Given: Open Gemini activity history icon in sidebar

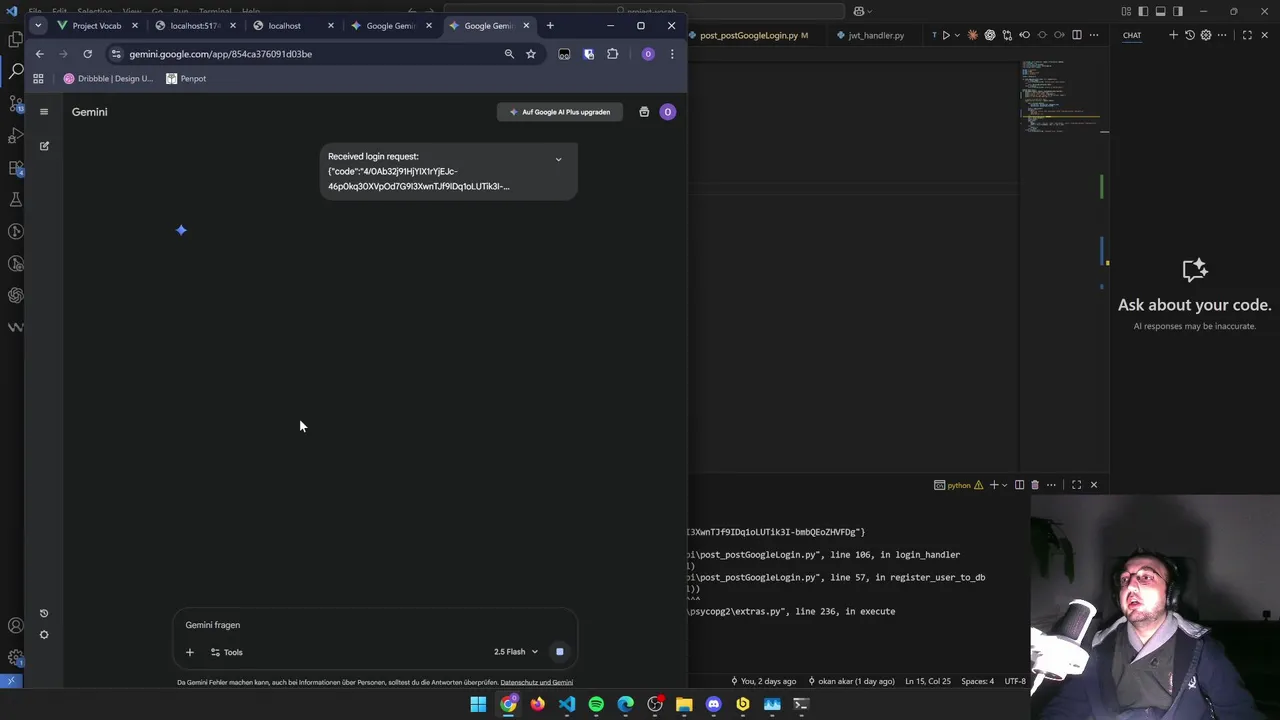Looking at the screenshot, I should 44,613.
